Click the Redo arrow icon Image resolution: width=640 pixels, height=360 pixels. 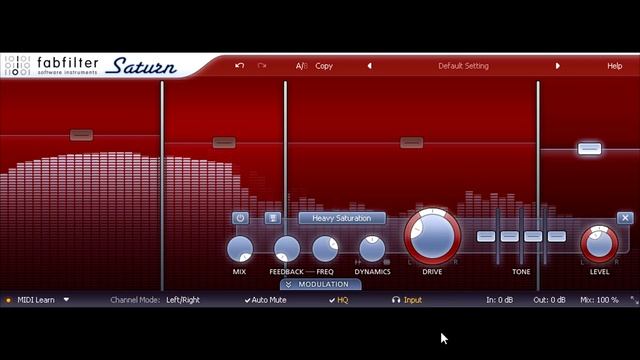pos(262,66)
